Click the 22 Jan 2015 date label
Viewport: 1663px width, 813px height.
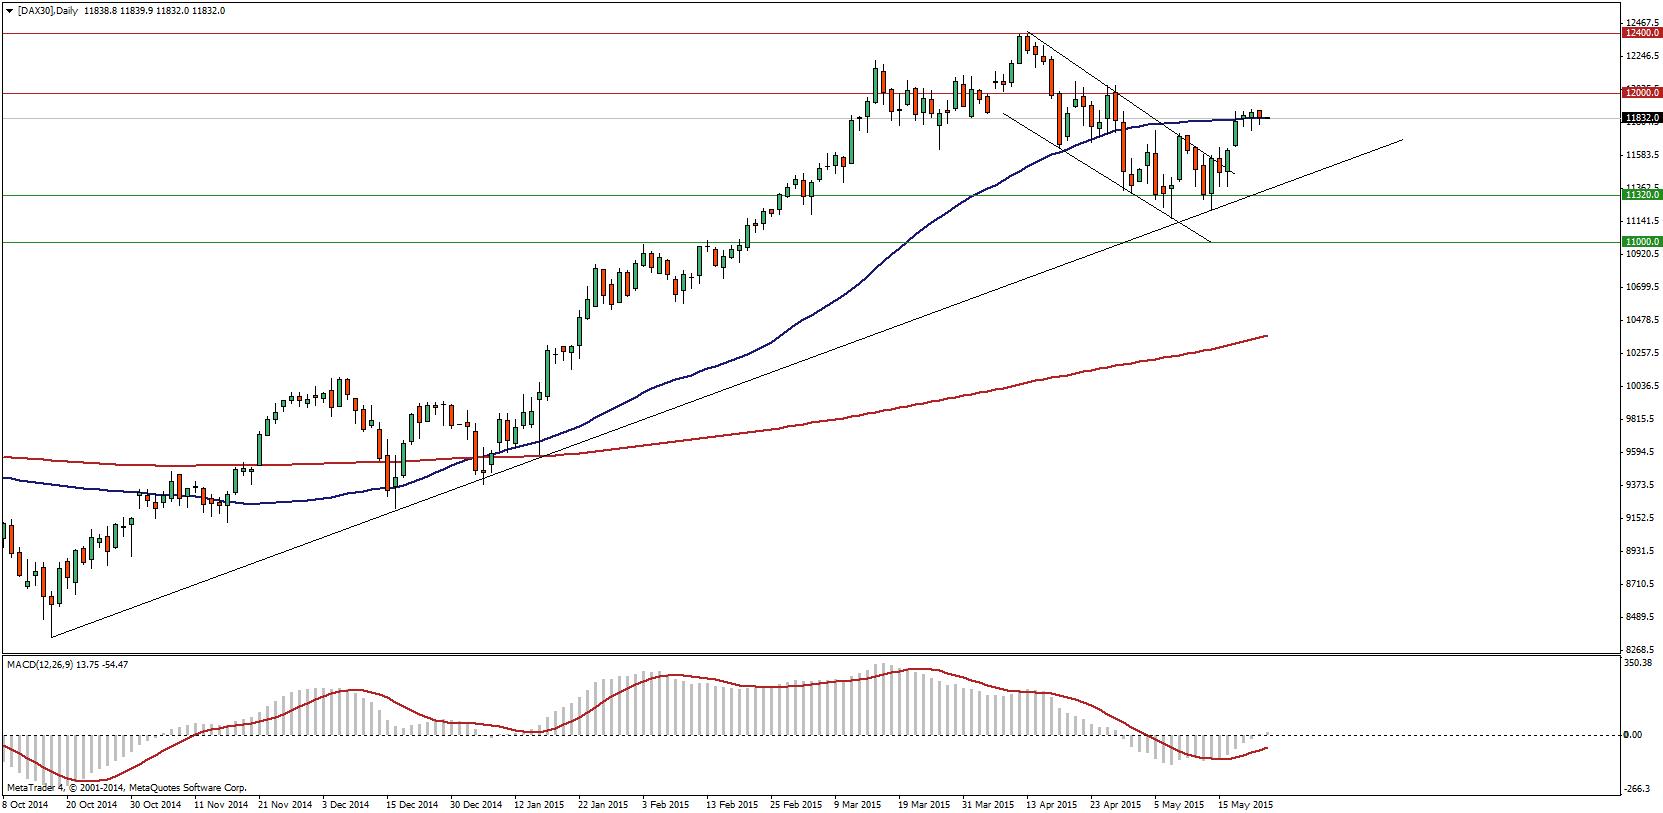(604, 804)
